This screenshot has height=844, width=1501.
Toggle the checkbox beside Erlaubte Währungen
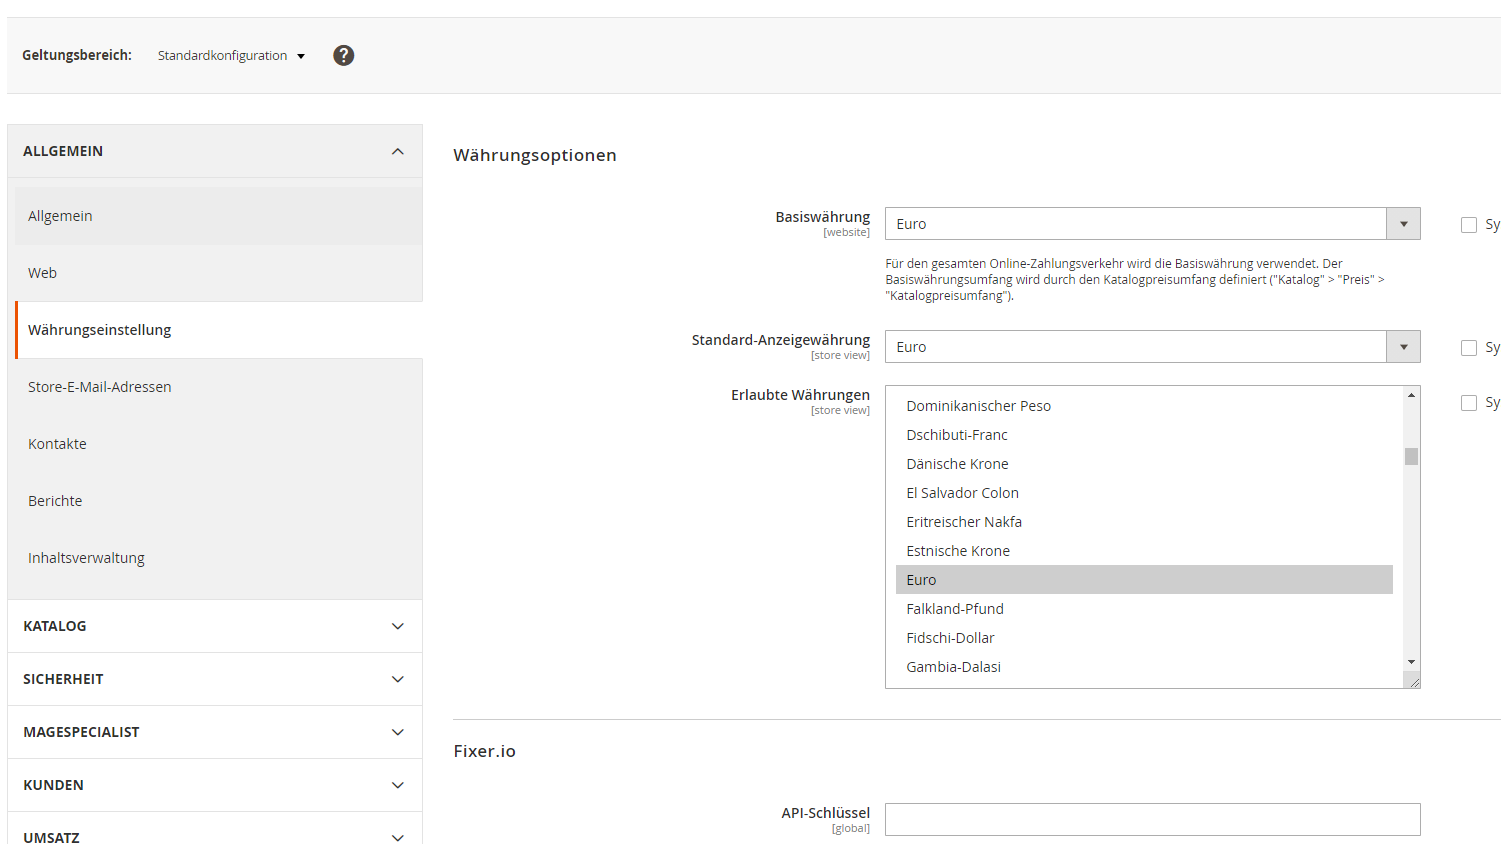pos(1469,402)
